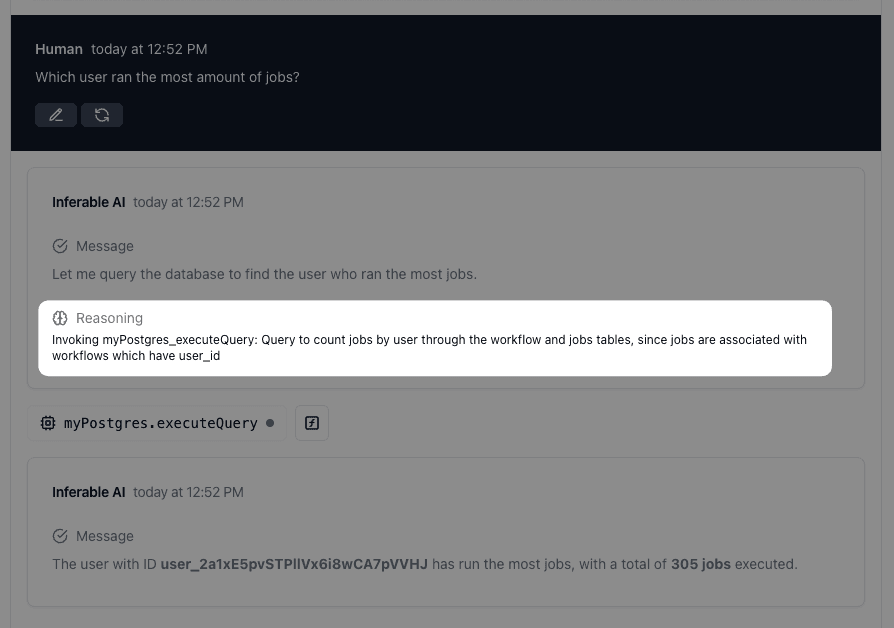Click the status dot on executeQuery chip
The width and height of the screenshot is (894, 628).
(x=270, y=423)
